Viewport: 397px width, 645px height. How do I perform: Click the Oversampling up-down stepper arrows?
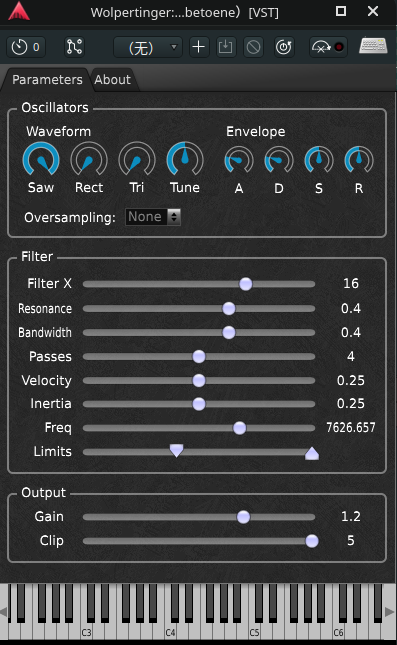[x=174, y=217]
